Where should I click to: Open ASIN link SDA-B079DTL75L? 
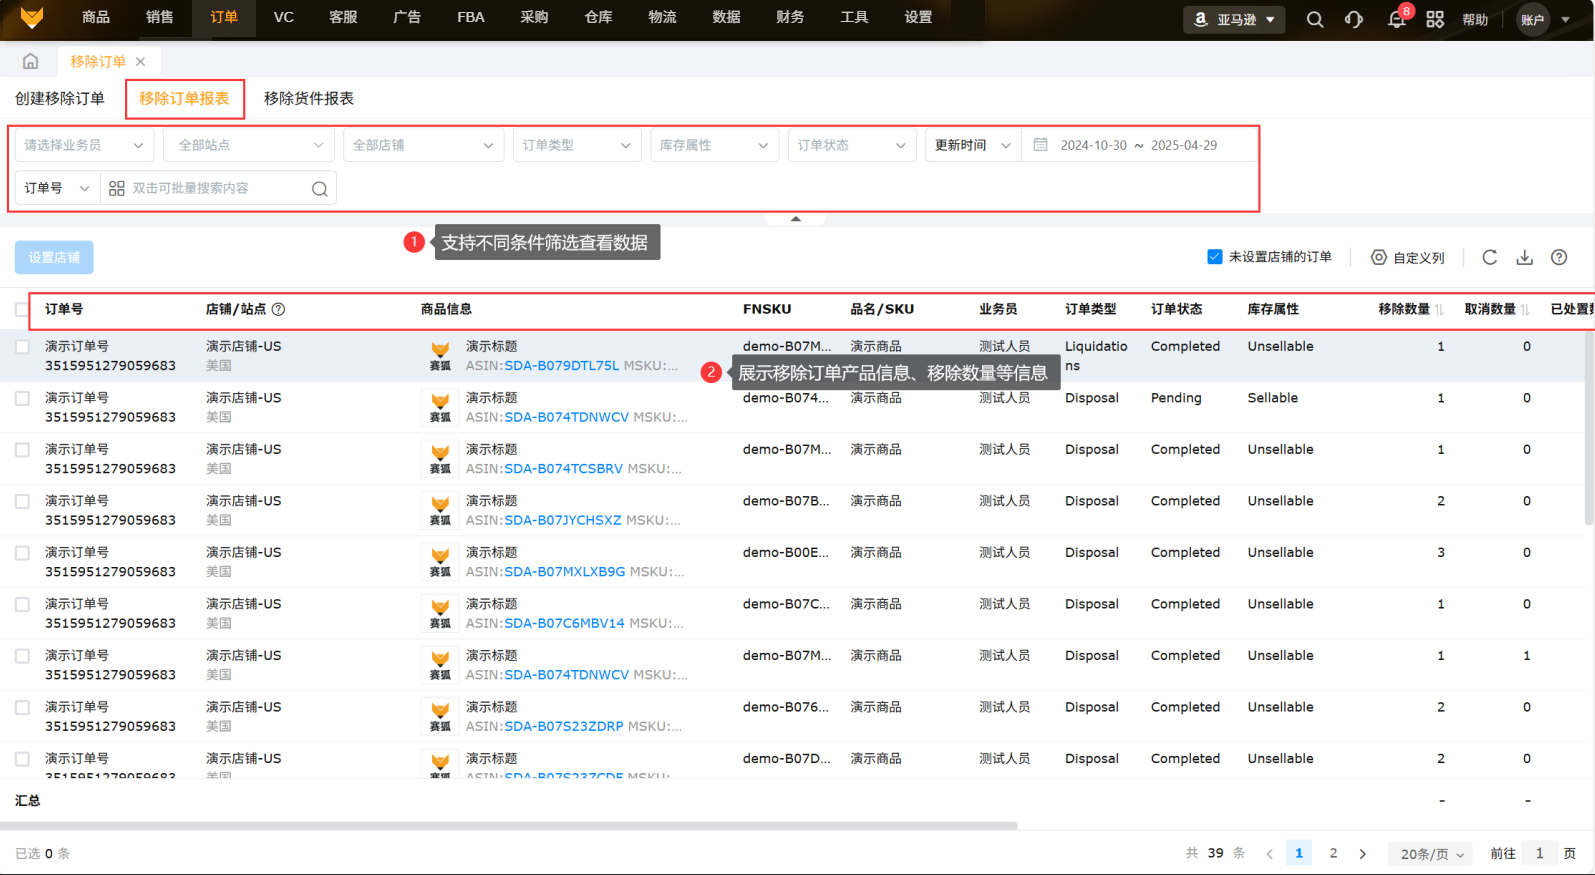561,366
